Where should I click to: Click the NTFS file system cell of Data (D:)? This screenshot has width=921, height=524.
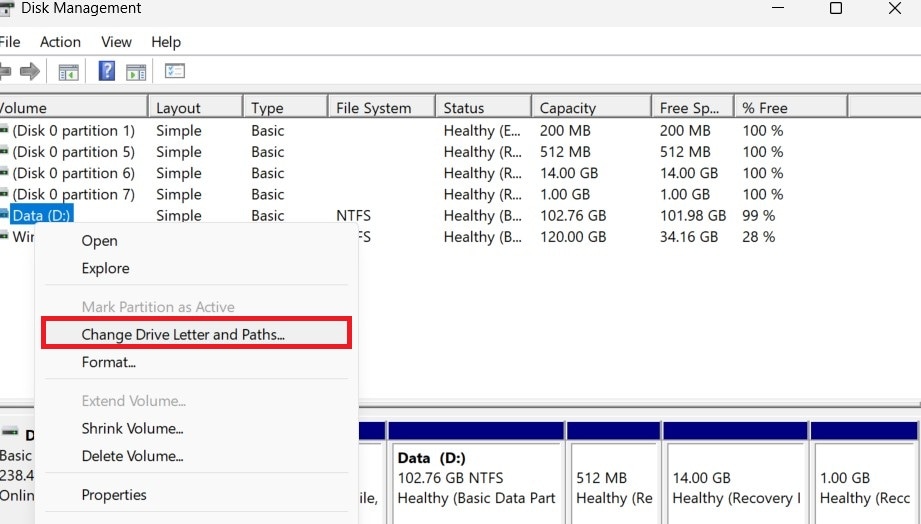pos(353,216)
